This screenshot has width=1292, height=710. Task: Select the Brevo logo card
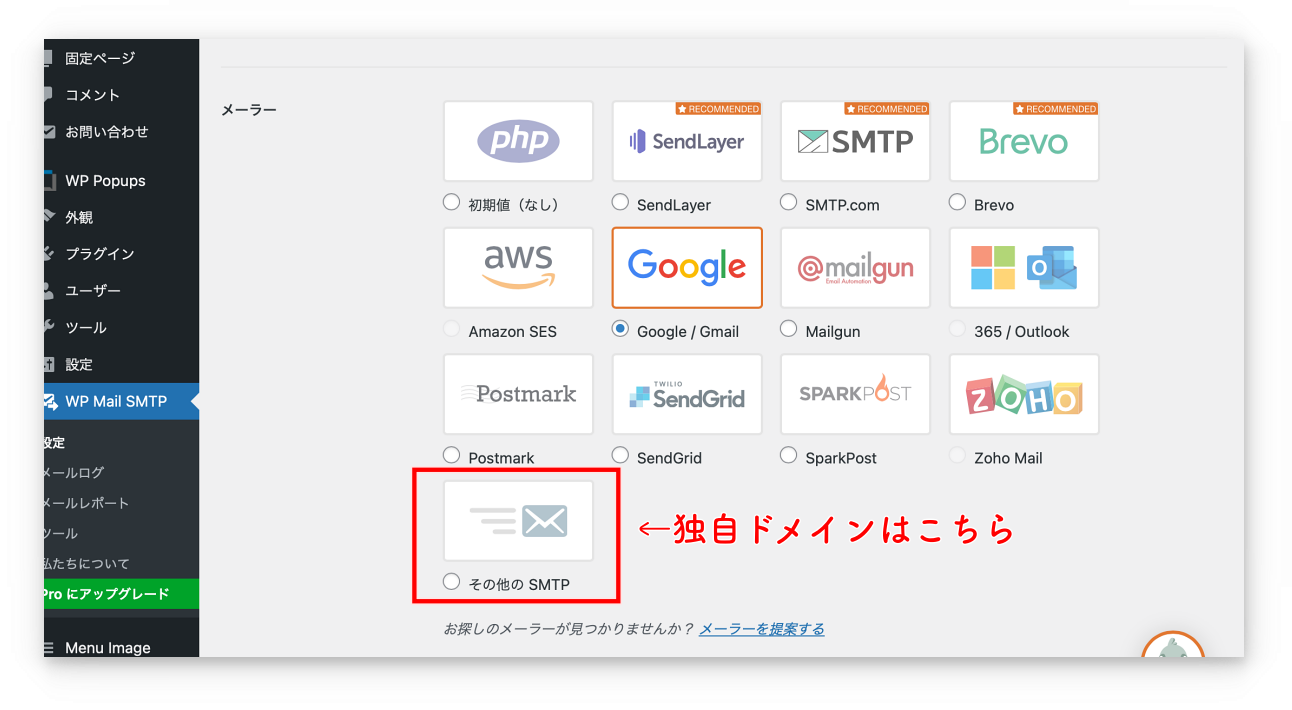coord(1024,141)
